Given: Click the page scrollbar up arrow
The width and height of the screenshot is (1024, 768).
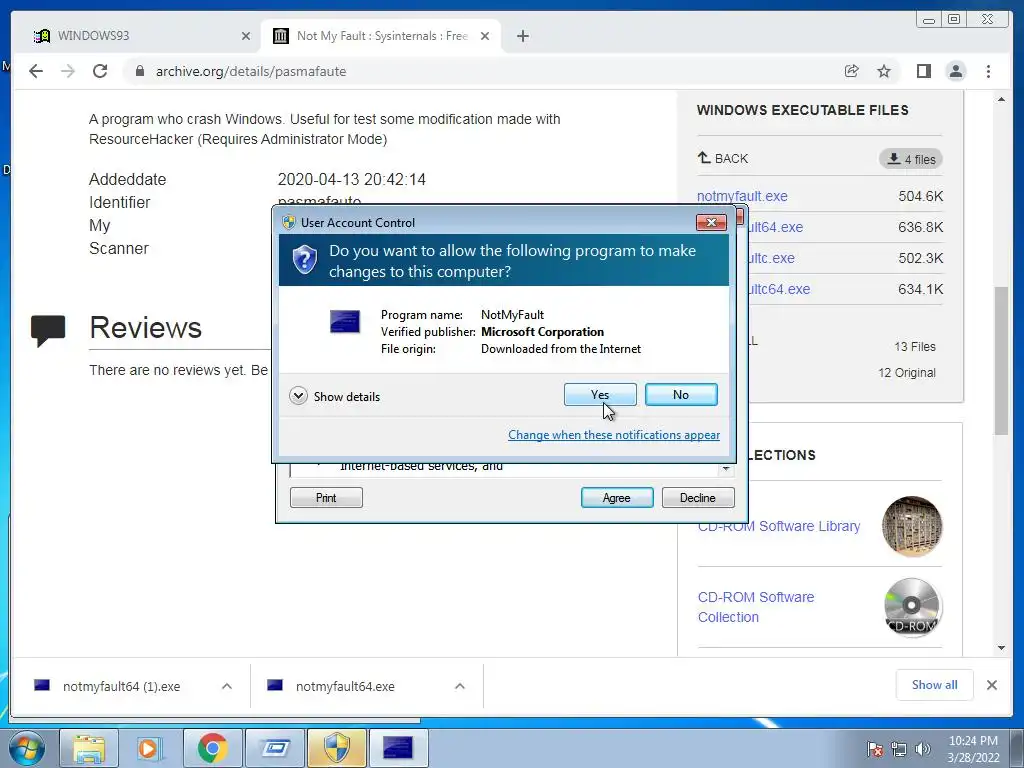Looking at the screenshot, I should 1001,99.
